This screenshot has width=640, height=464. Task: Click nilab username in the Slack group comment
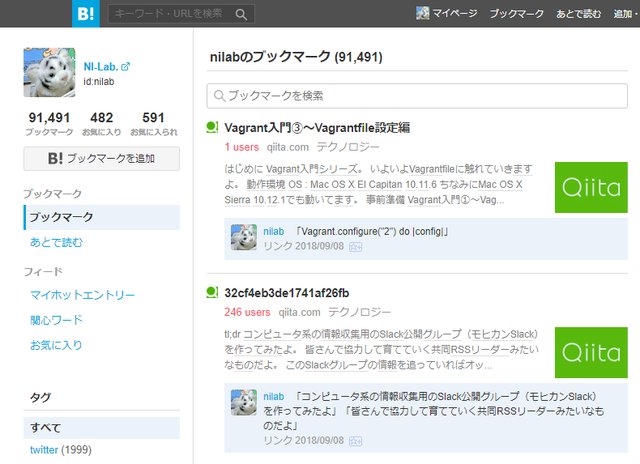coord(273,396)
